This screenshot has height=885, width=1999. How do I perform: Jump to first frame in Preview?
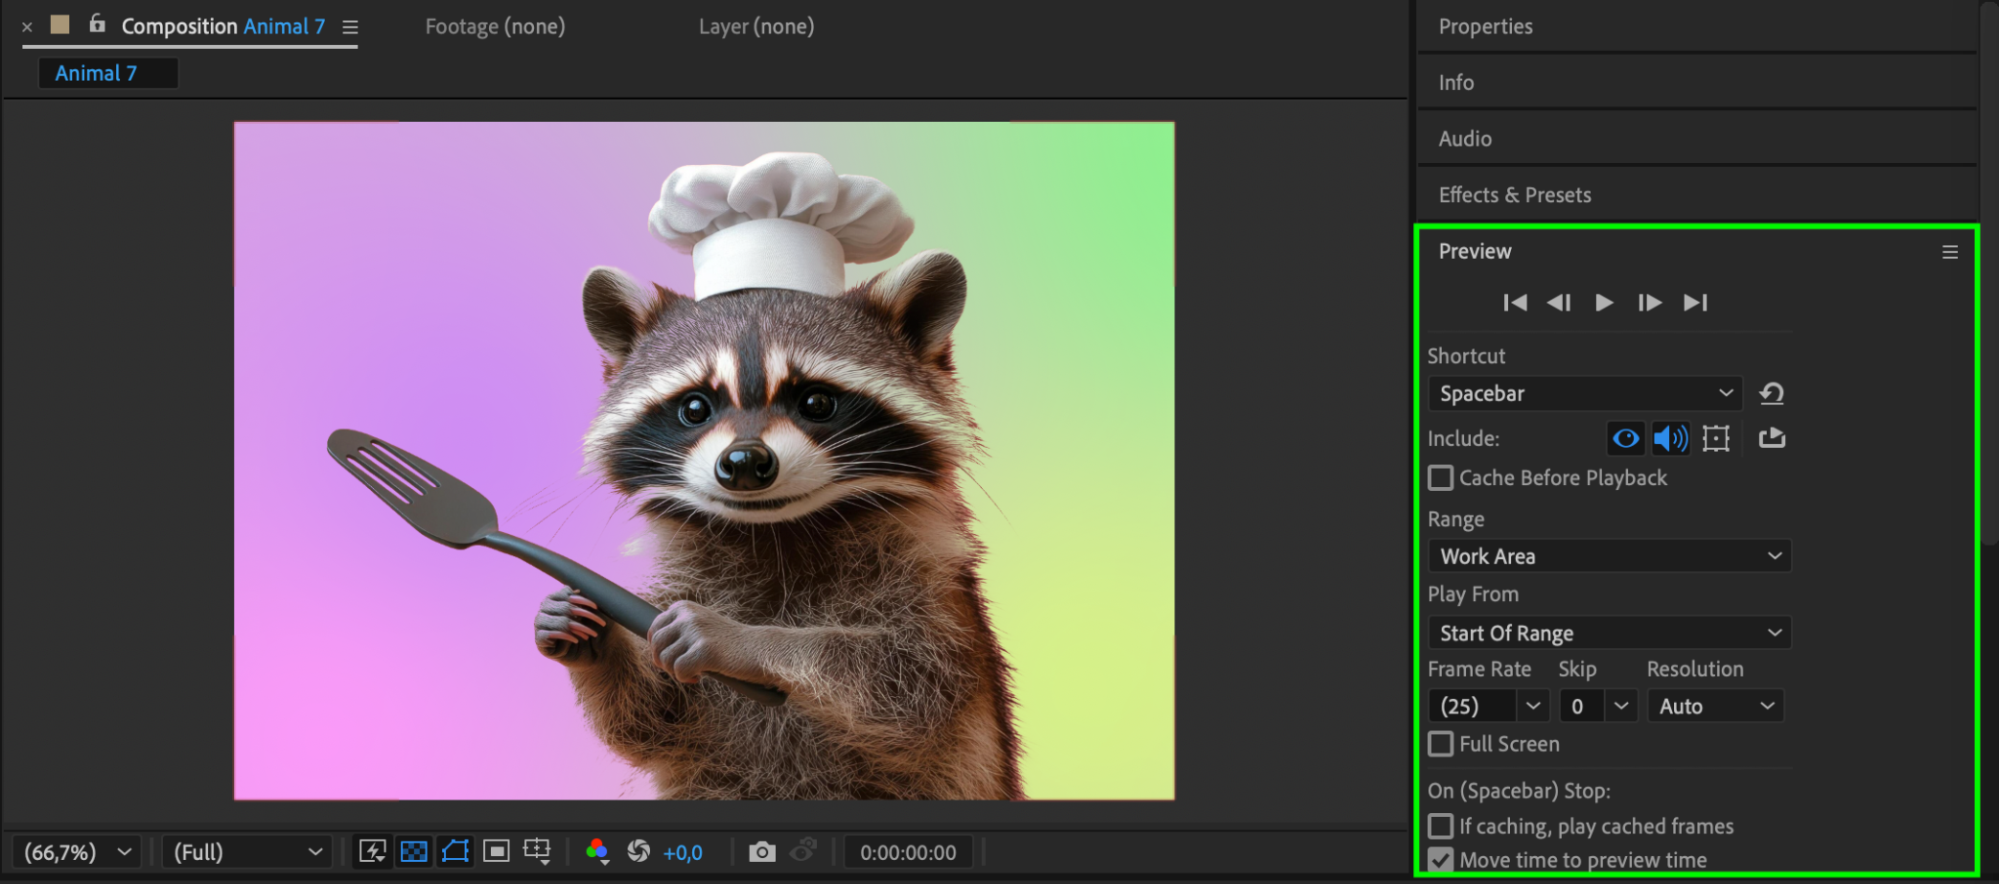[x=1515, y=303]
